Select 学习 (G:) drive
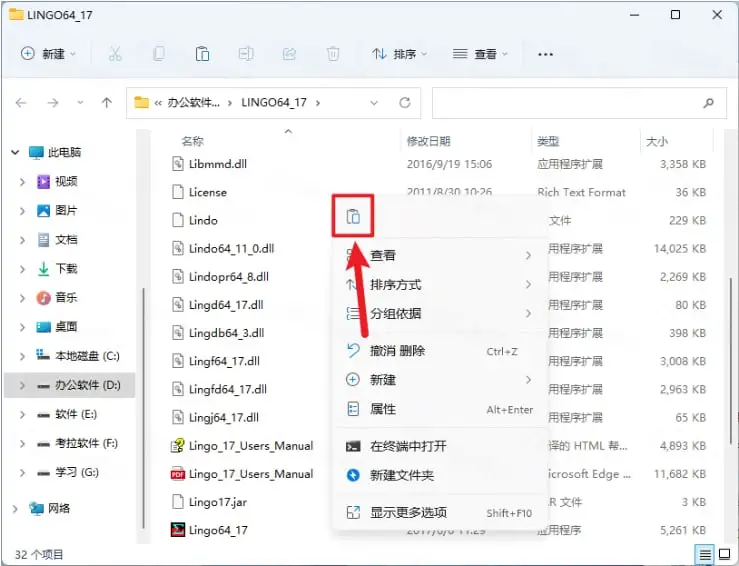The height and width of the screenshot is (566, 739). click(x=77, y=472)
